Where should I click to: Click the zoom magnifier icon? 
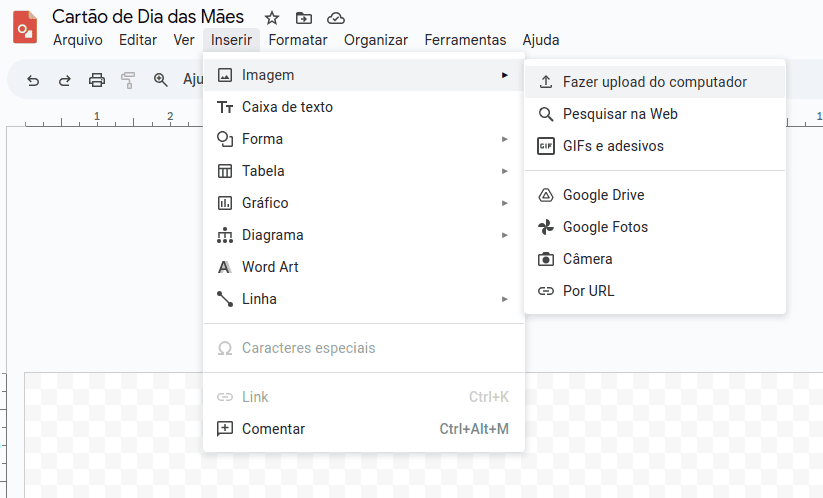click(160, 80)
